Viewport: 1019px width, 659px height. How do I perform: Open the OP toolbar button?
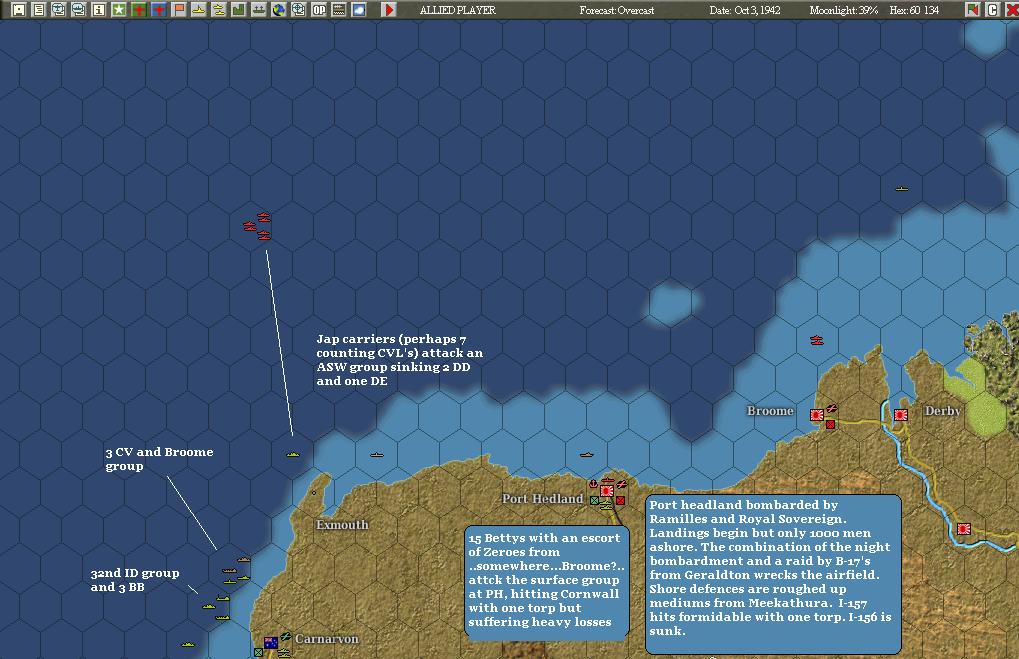[x=318, y=10]
